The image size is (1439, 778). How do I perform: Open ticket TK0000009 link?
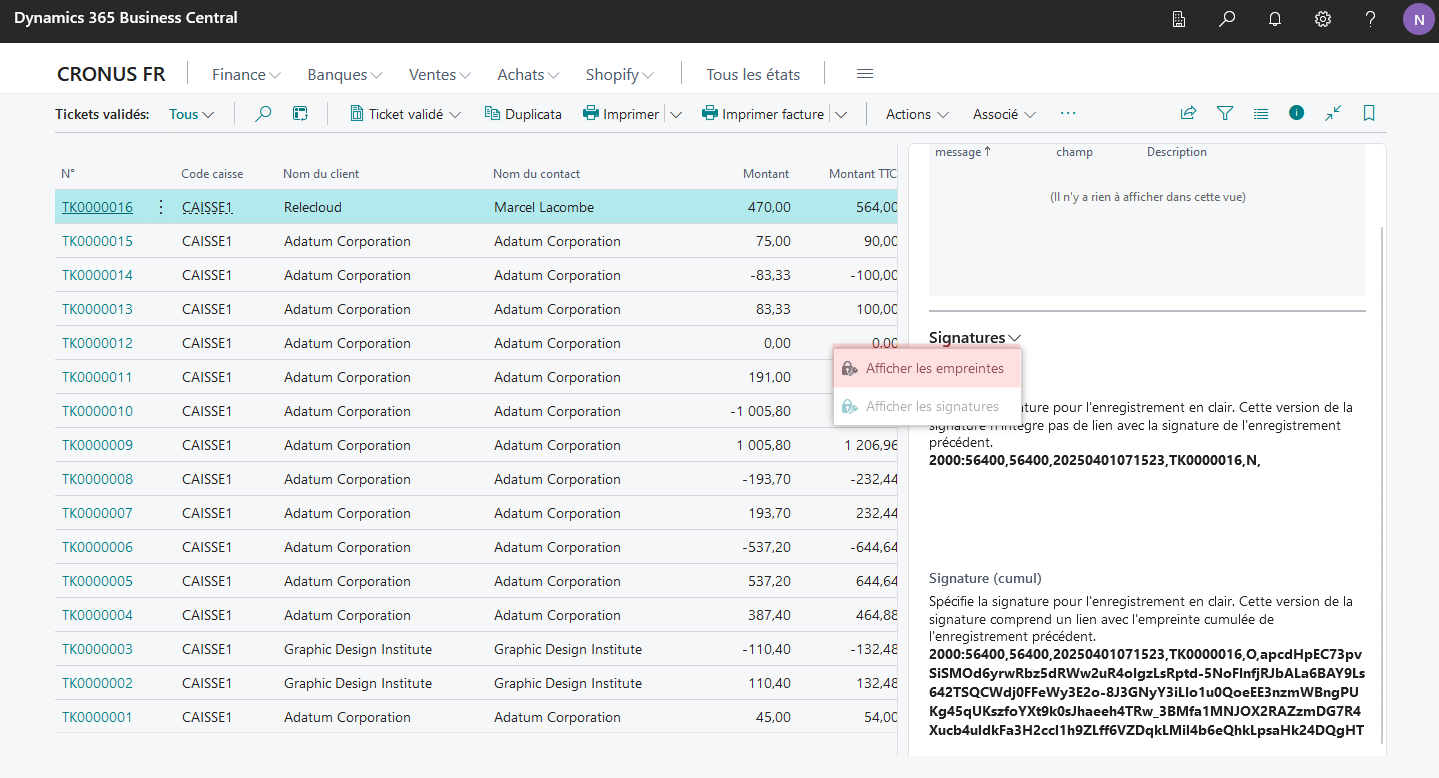point(97,445)
